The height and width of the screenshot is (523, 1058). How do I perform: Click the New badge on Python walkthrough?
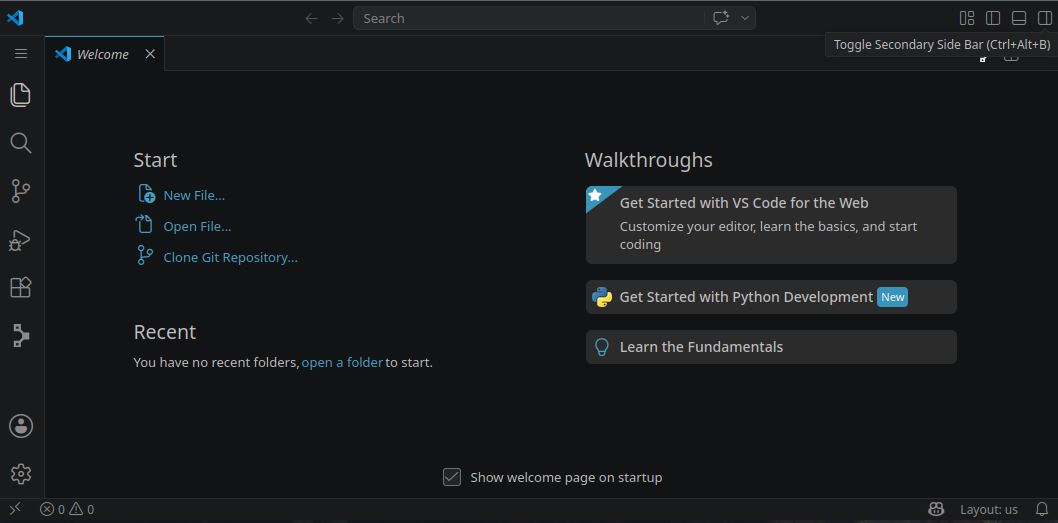coord(892,297)
